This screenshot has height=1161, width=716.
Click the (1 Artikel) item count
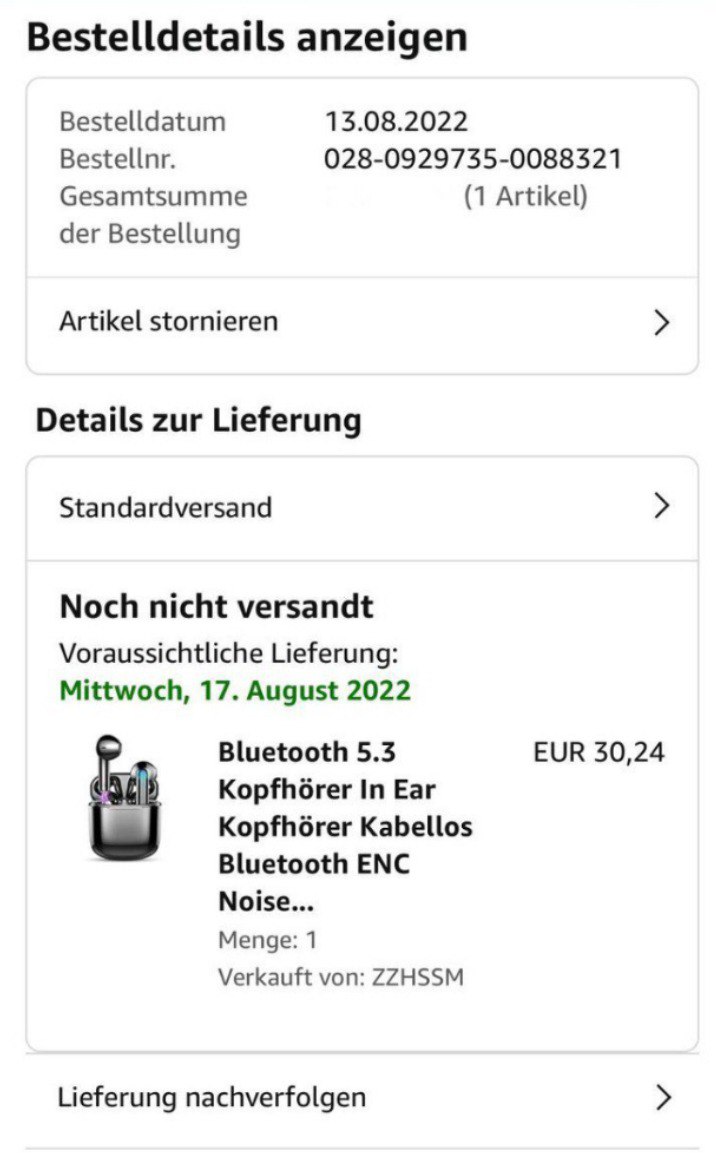pos(526,196)
